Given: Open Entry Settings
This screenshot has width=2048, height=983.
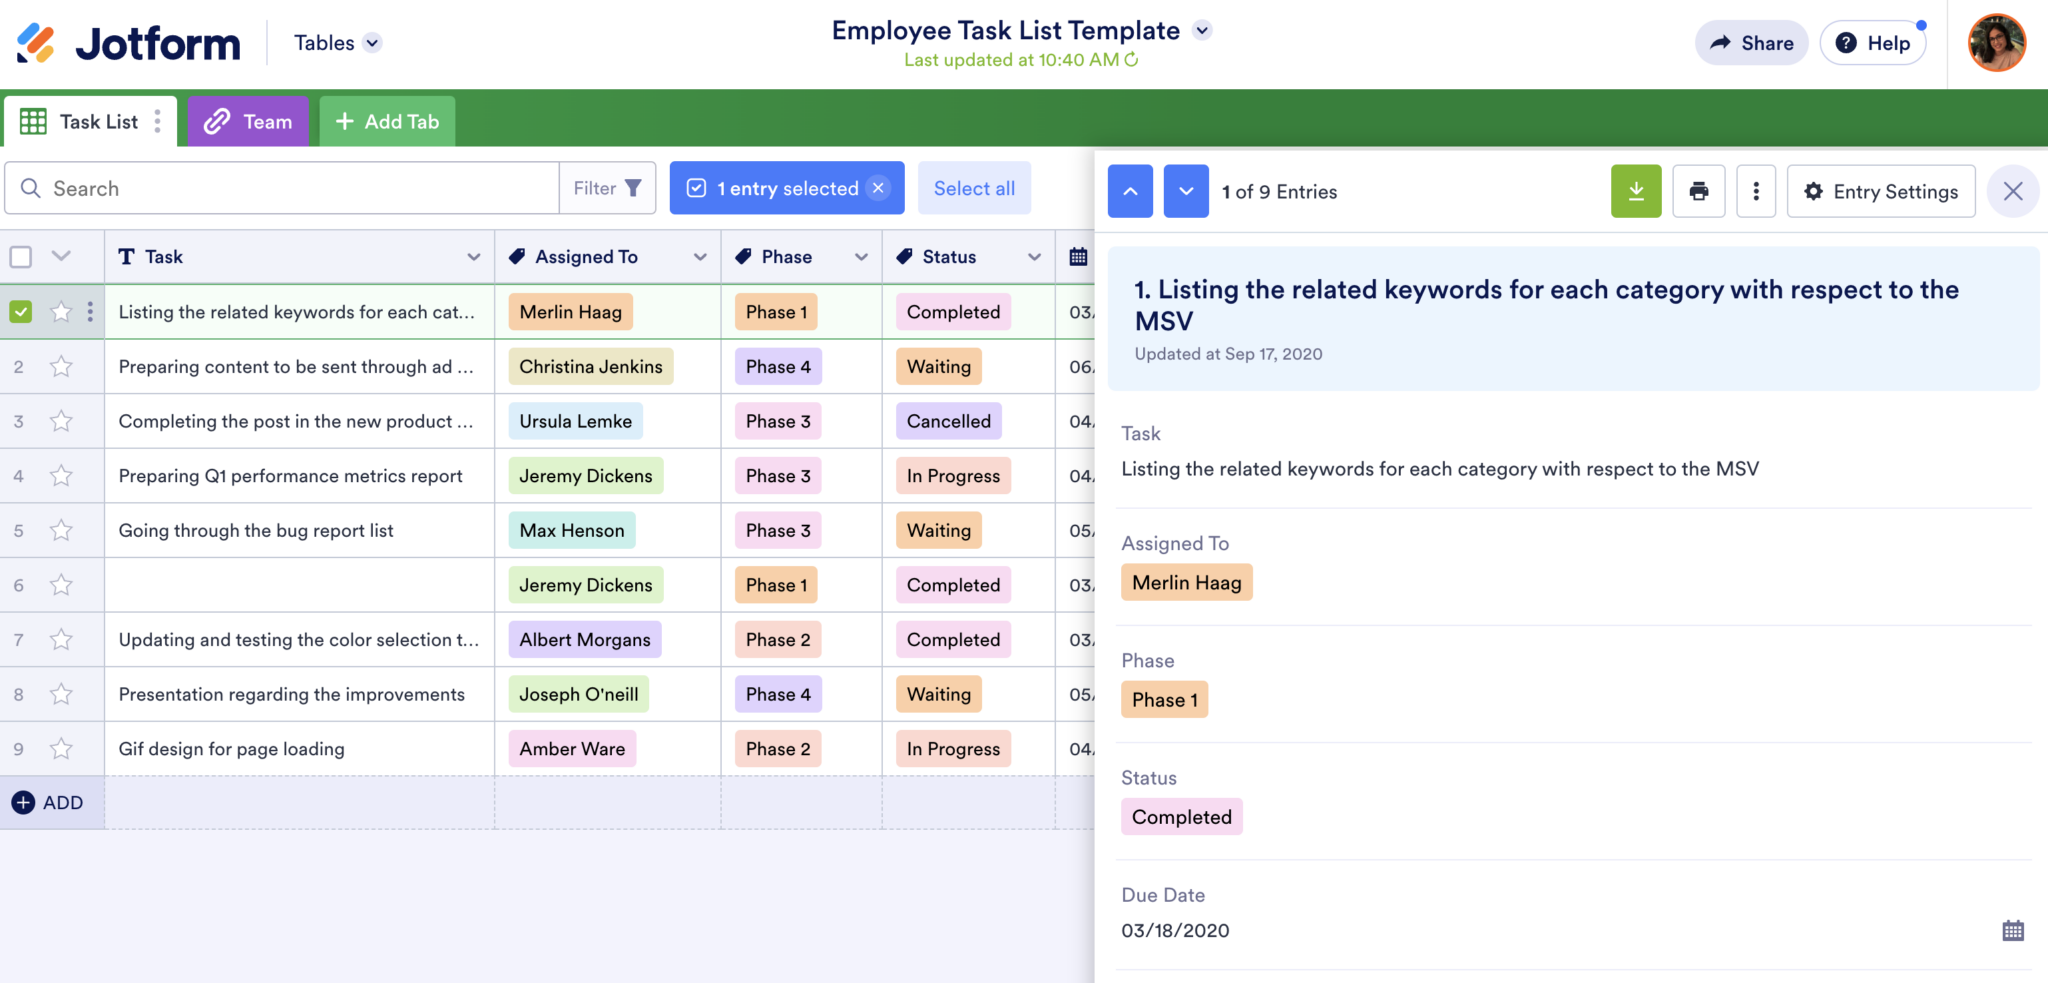Looking at the screenshot, I should [1881, 191].
